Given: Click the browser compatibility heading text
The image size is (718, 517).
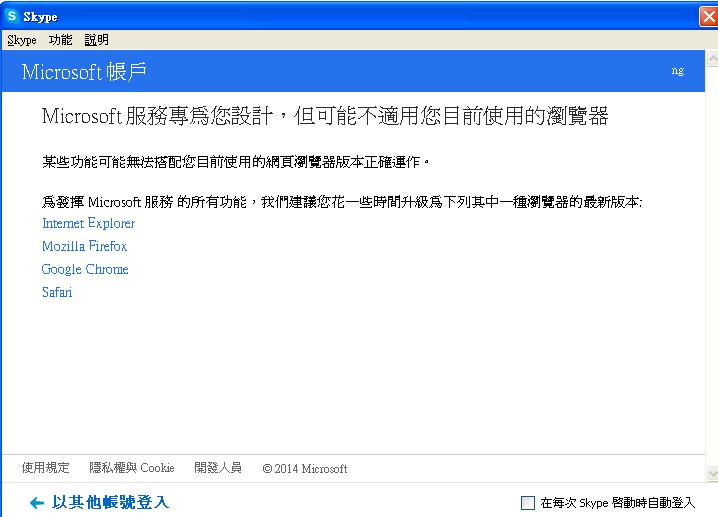Looking at the screenshot, I should [325, 116].
